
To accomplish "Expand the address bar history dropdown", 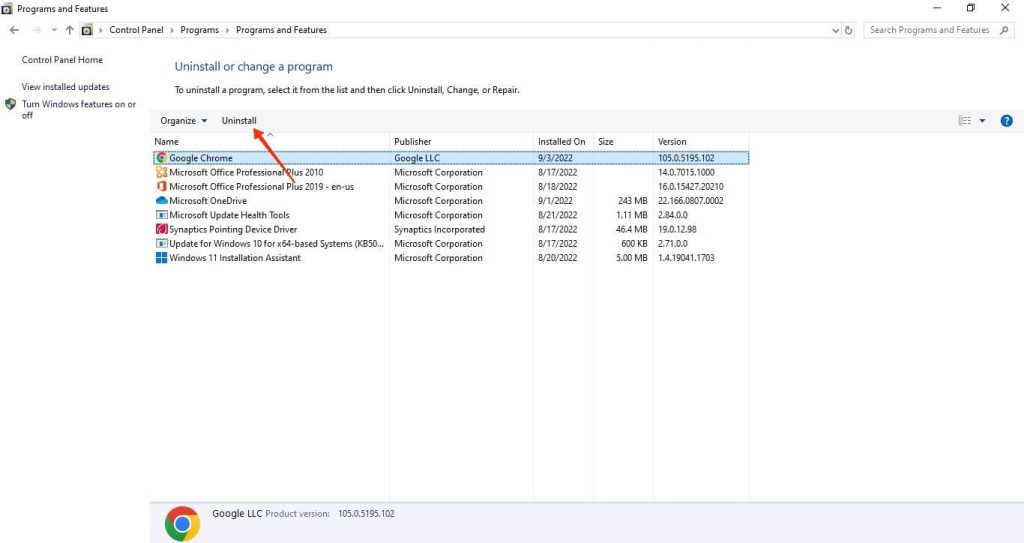I will pyautogui.click(x=835, y=31).
